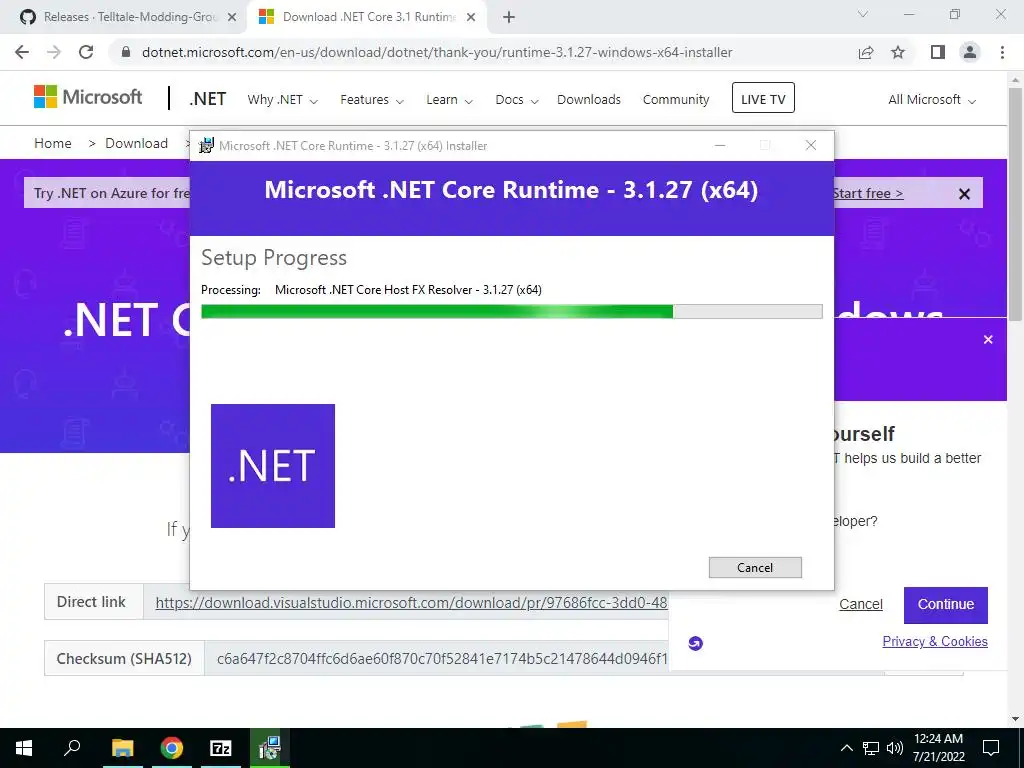
Task: Open the clock and date flyout
Action: [x=938, y=748]
